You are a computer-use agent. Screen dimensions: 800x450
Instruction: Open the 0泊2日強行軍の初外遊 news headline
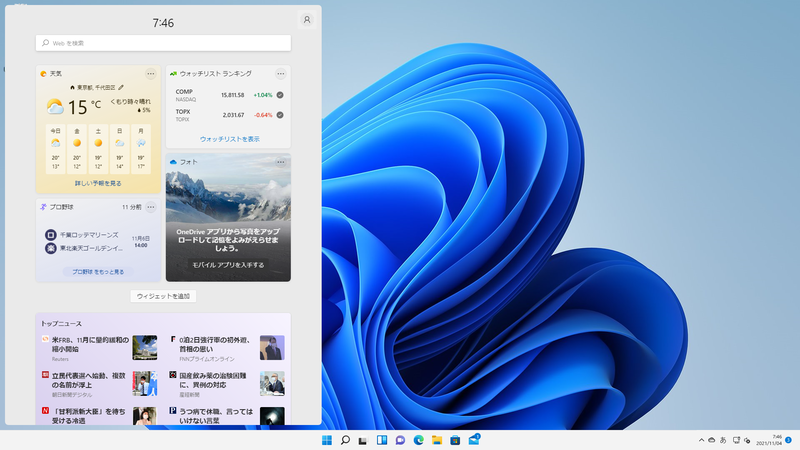[215, 344]
